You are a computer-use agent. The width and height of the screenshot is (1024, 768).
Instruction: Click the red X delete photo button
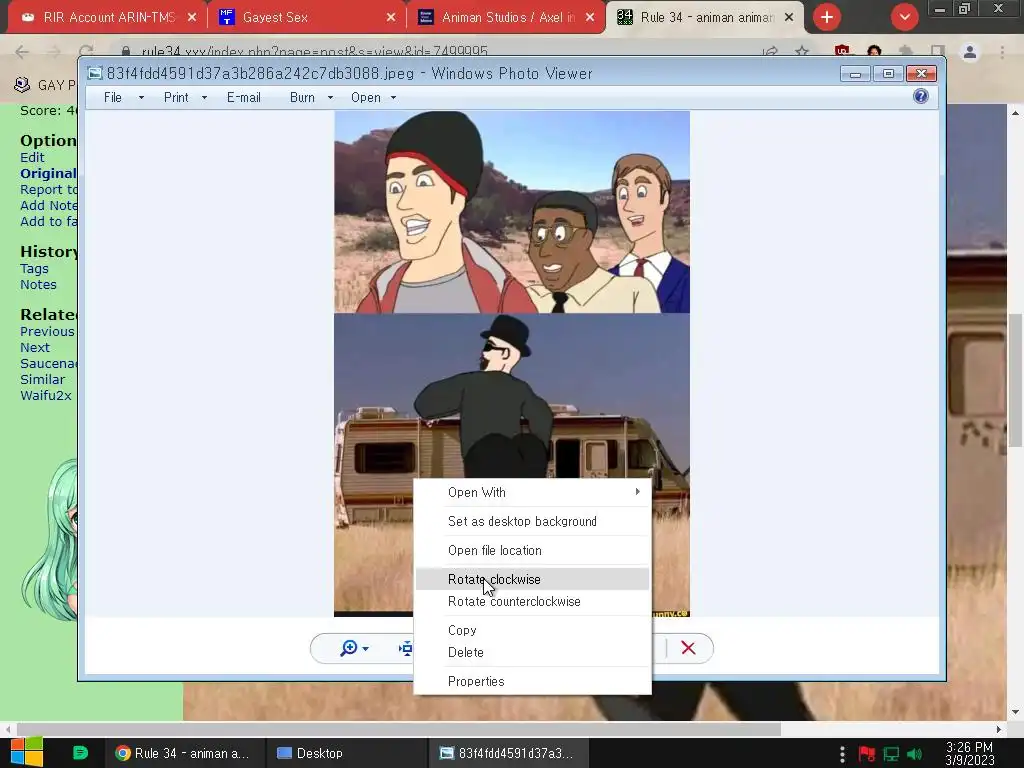[x=688, y=648]
